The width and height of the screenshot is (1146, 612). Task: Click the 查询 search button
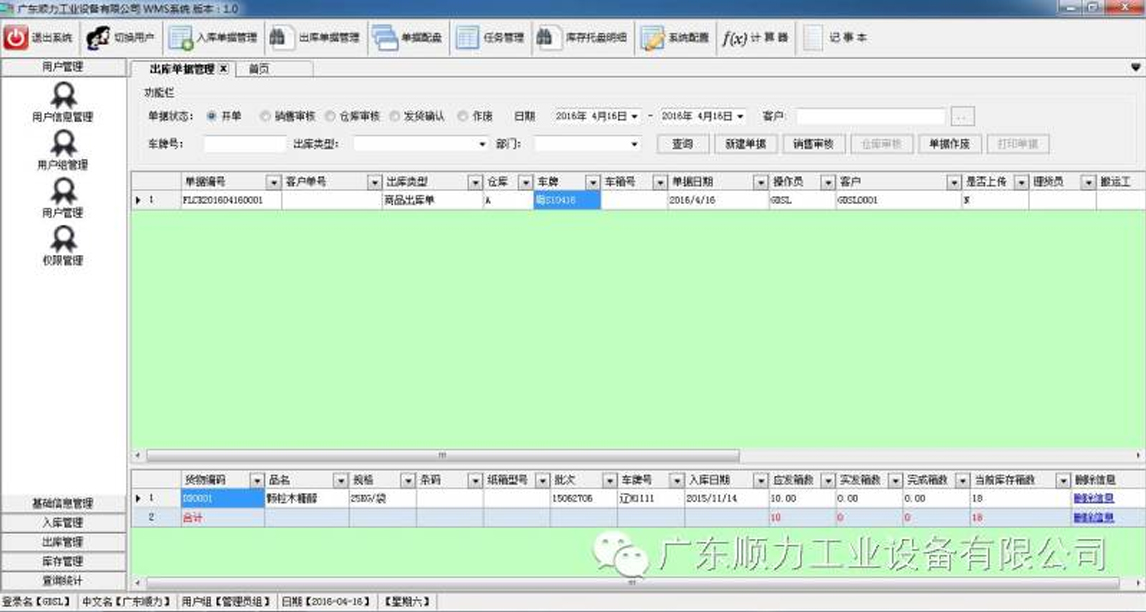click(x=683, y=142)
